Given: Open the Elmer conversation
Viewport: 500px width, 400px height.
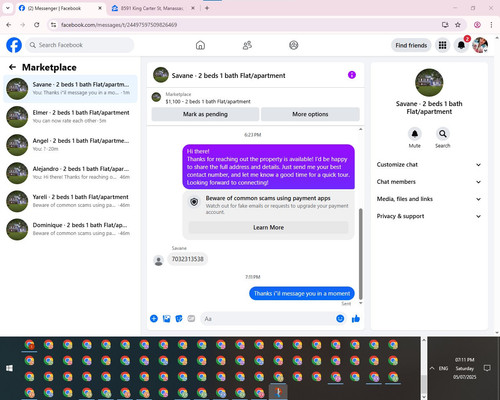Looking at the screenshot, I should [x=70, y=117].
